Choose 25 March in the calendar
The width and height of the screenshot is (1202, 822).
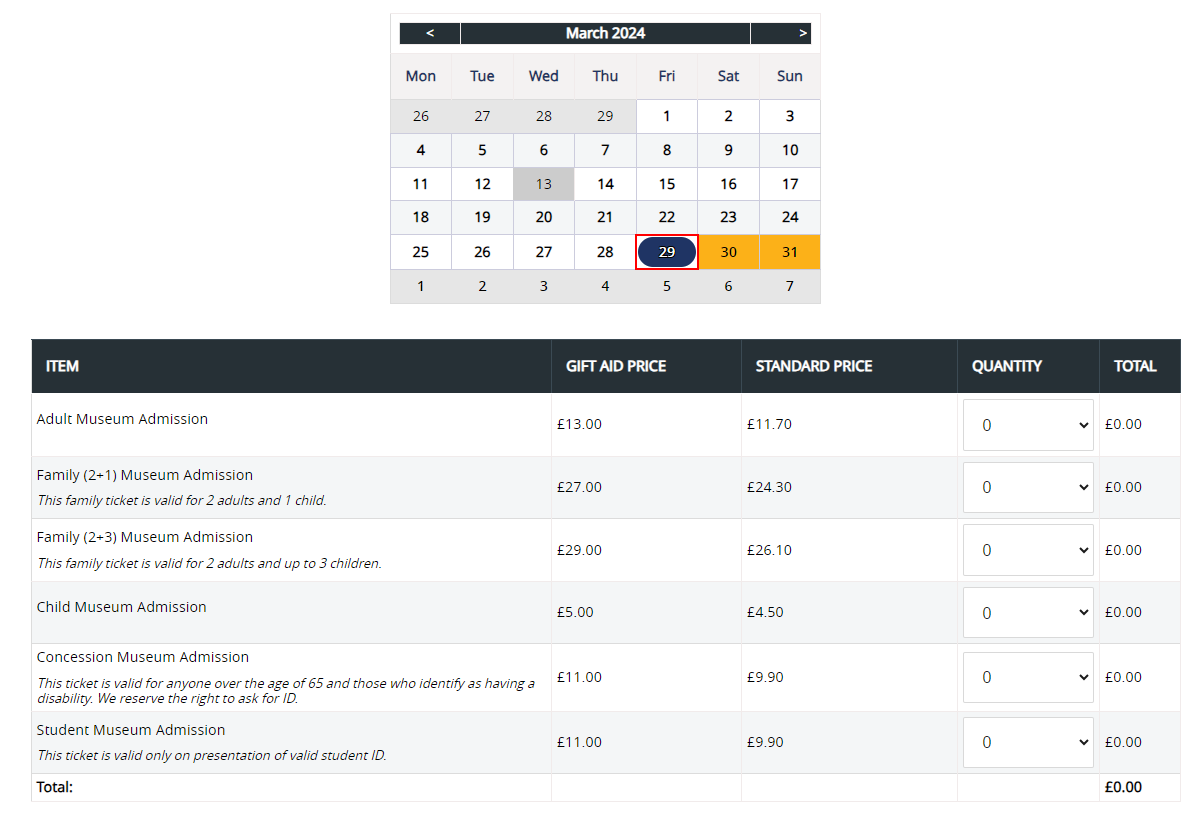point(421,252)
